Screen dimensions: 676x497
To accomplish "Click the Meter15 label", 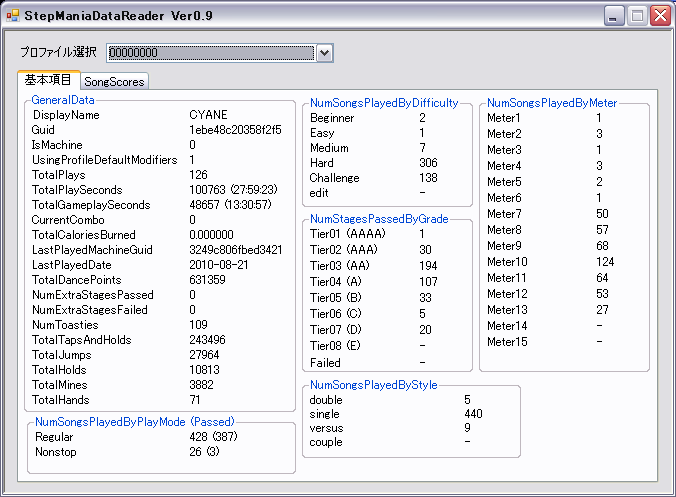I will (x=507, y=342).
